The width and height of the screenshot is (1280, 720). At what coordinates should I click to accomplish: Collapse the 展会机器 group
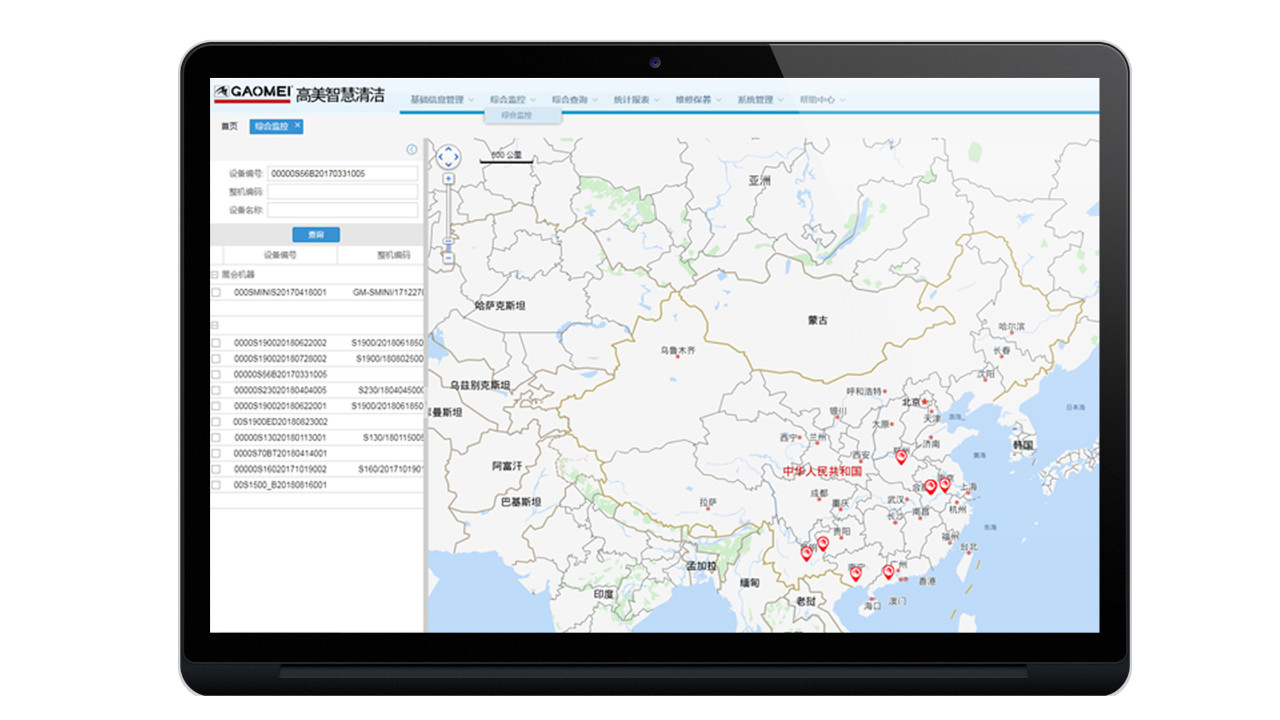point(214,274)
